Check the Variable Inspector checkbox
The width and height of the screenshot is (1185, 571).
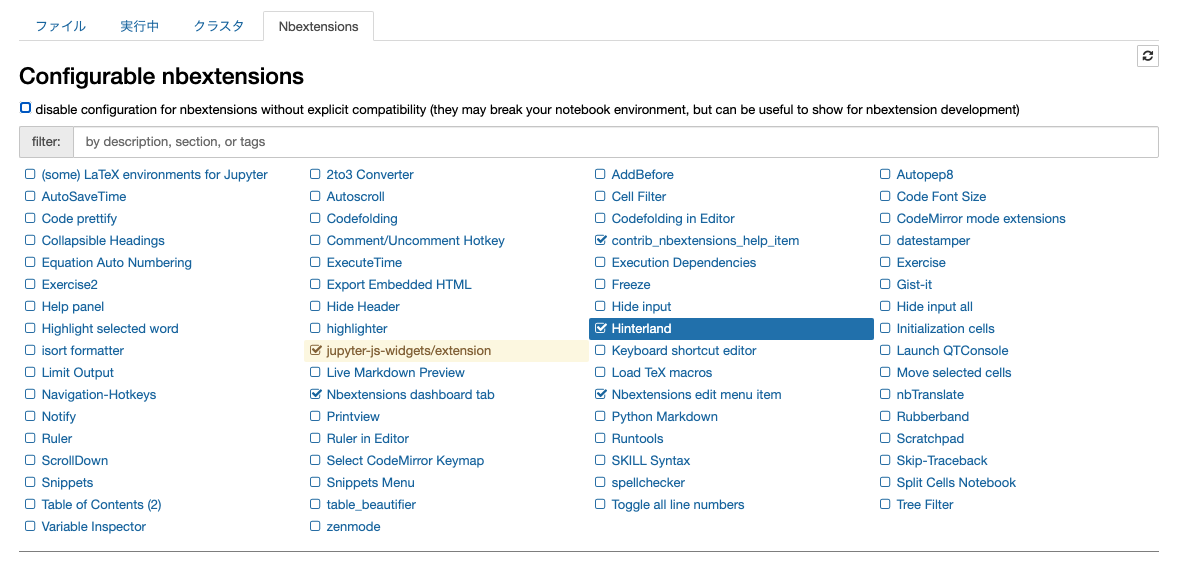[30, 526]
